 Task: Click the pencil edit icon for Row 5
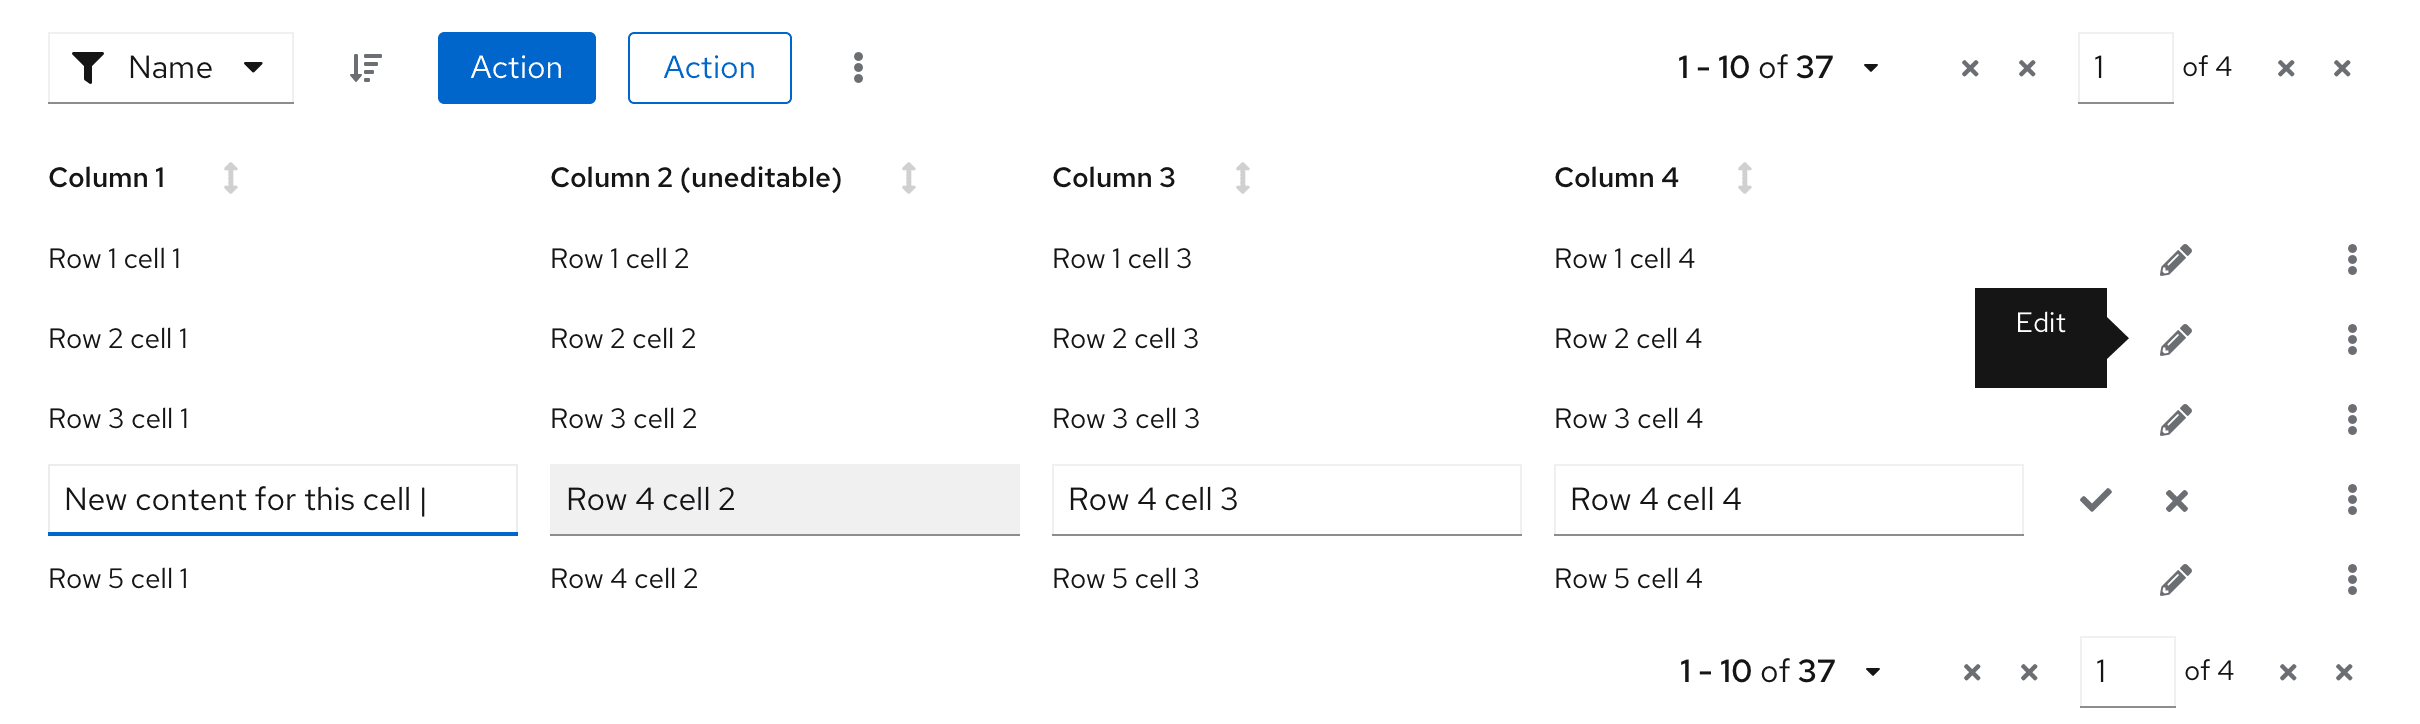coord(2176,580)
